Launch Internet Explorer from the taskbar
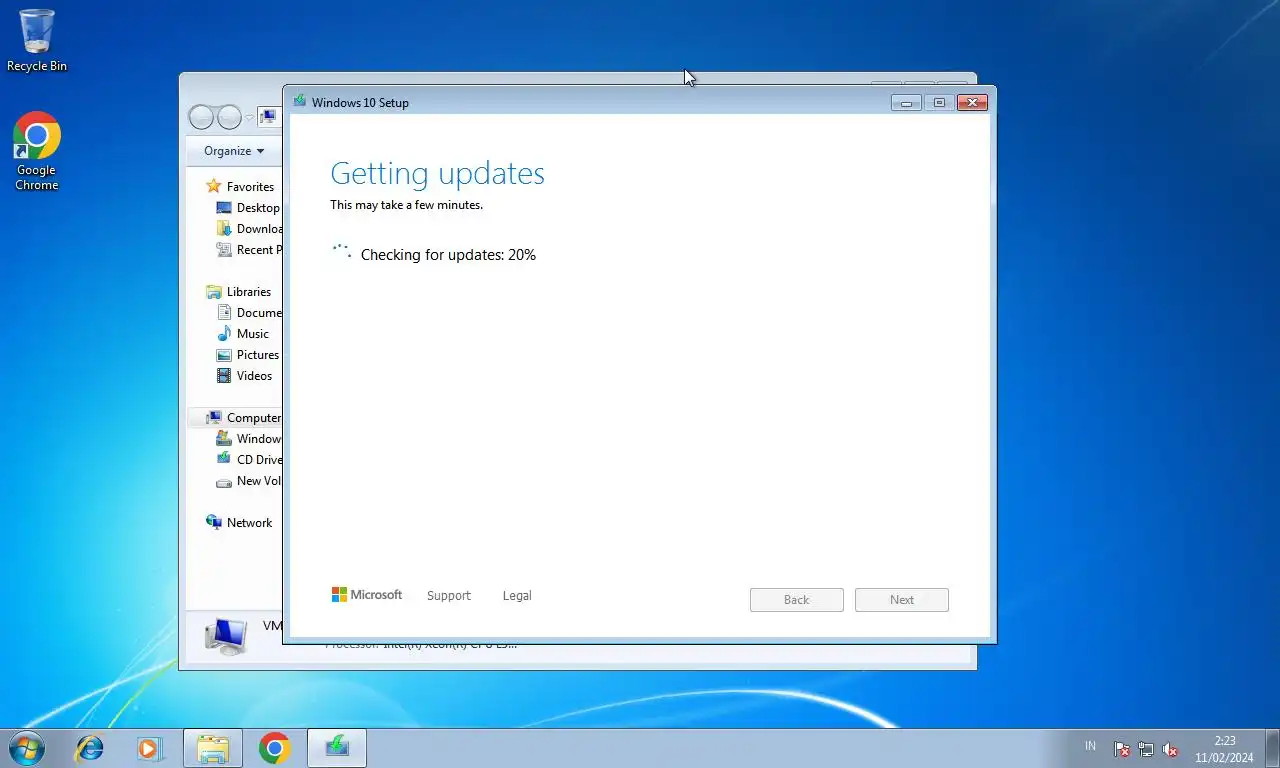Image resolution: width=1280 pixels, height=768 pixels. tap(90, 748)
